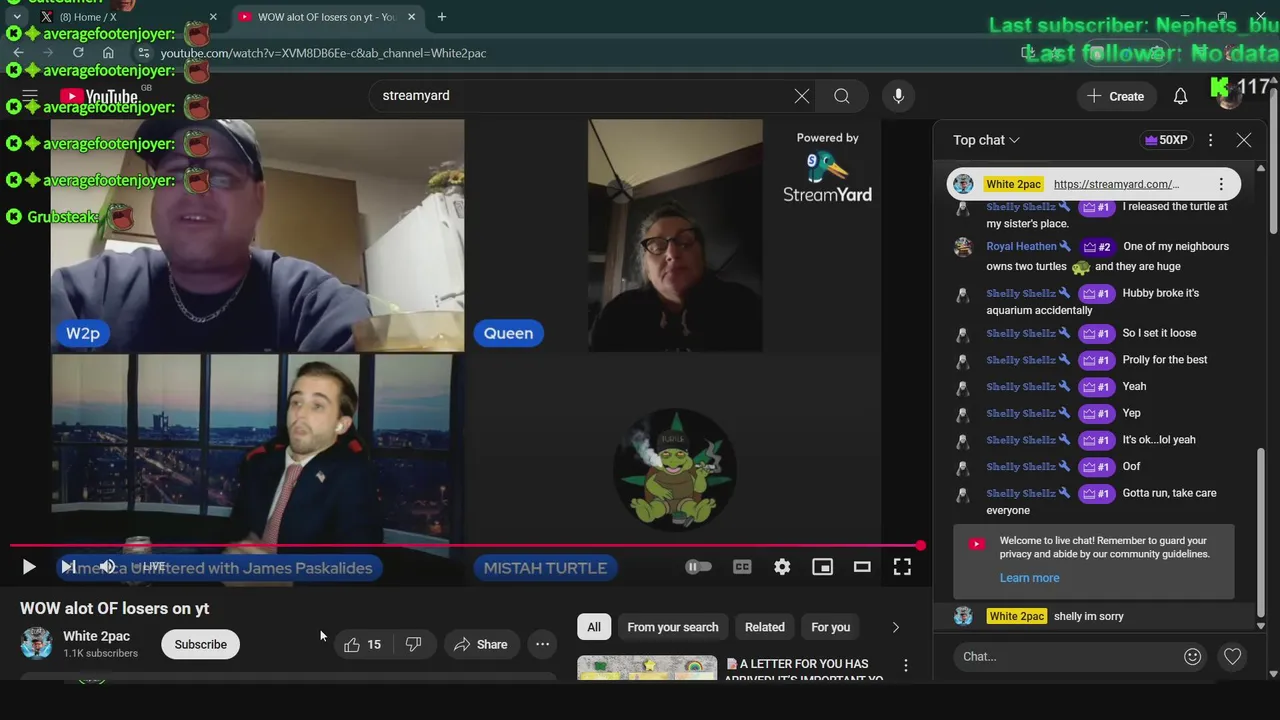Image resolution: width=1280 pixels, height=720 pixels.
Task: Click MISTAH TURTLE name label
Action: point(545,567)
